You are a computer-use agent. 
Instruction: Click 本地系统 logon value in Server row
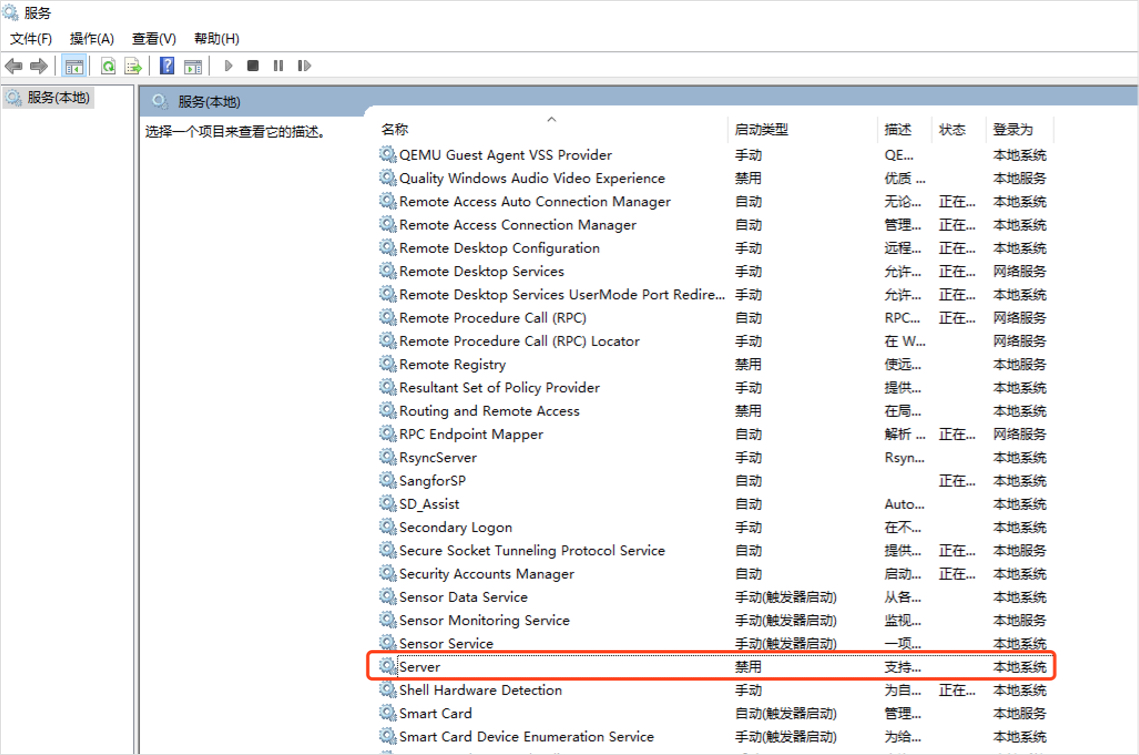pos(1020,666)
